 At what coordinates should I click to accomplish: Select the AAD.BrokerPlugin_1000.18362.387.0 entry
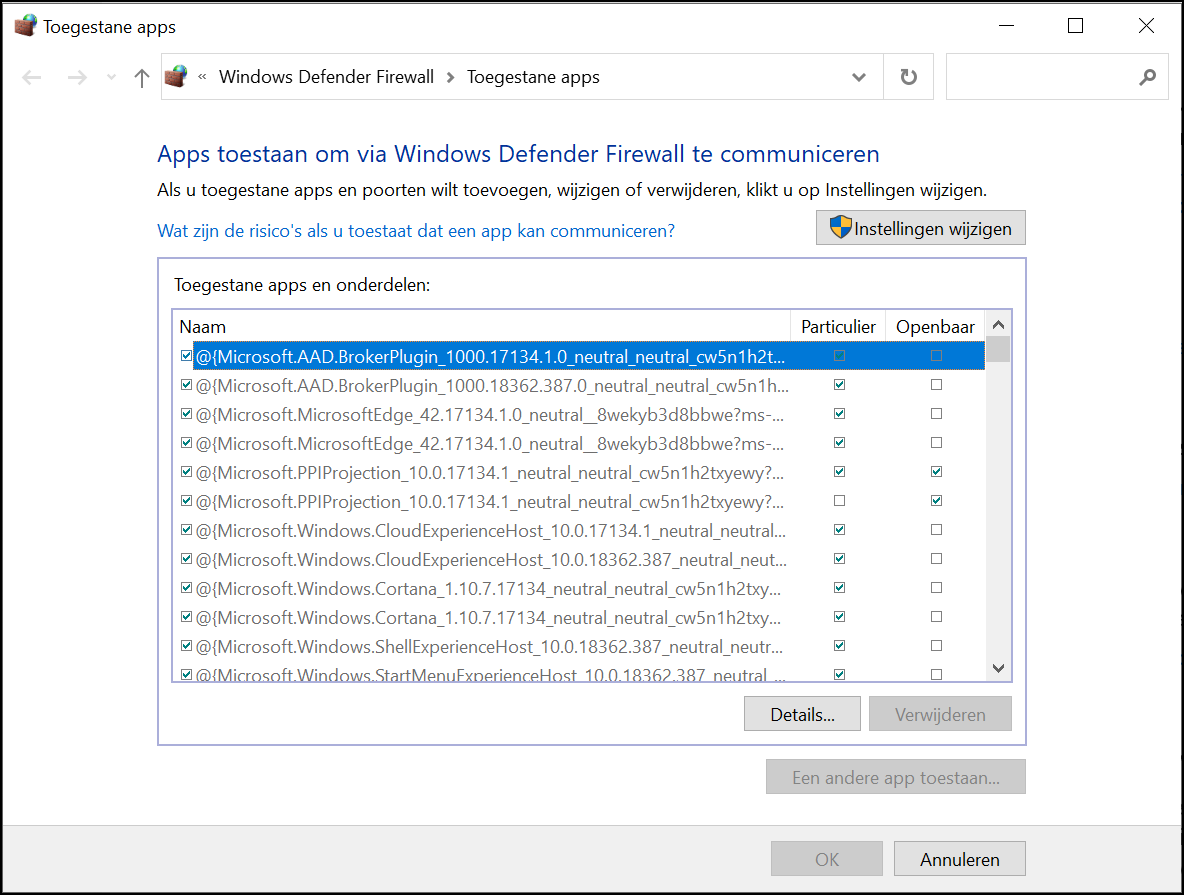click(492, 386)
